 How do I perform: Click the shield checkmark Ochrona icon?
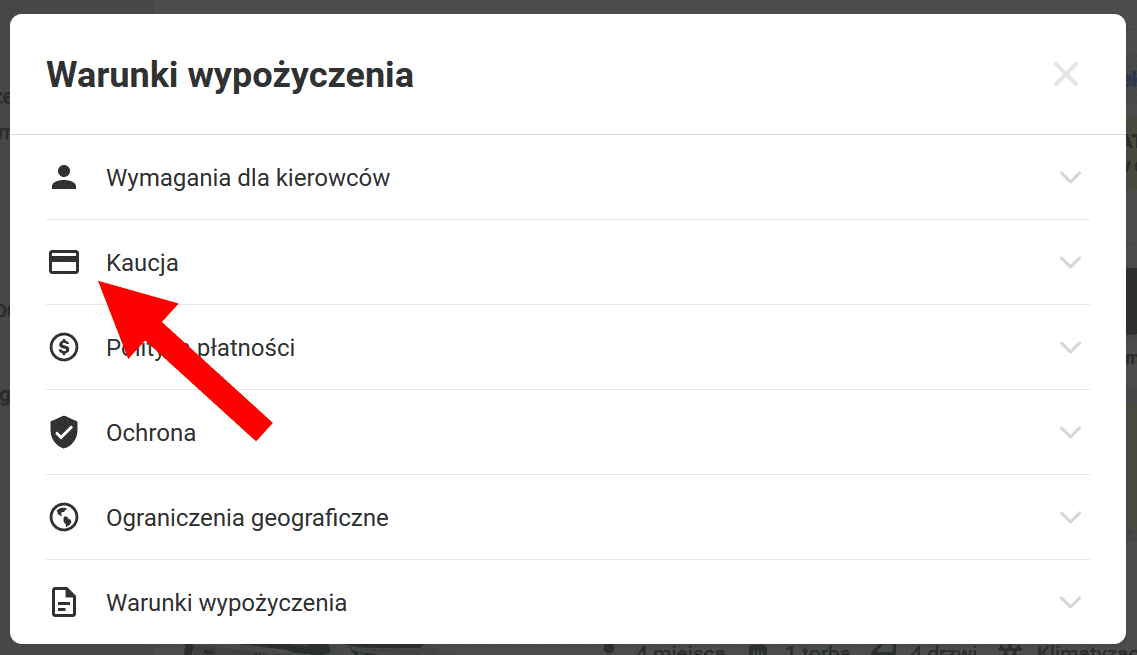[64, 432]
